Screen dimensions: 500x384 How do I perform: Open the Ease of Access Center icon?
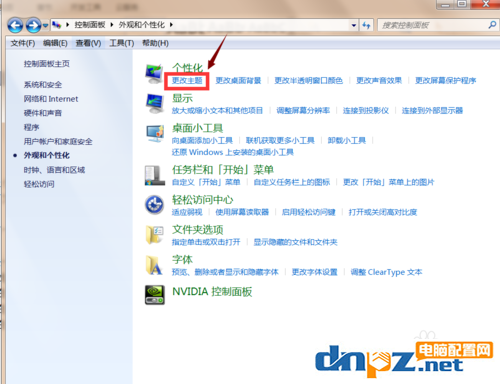(154, 204)
